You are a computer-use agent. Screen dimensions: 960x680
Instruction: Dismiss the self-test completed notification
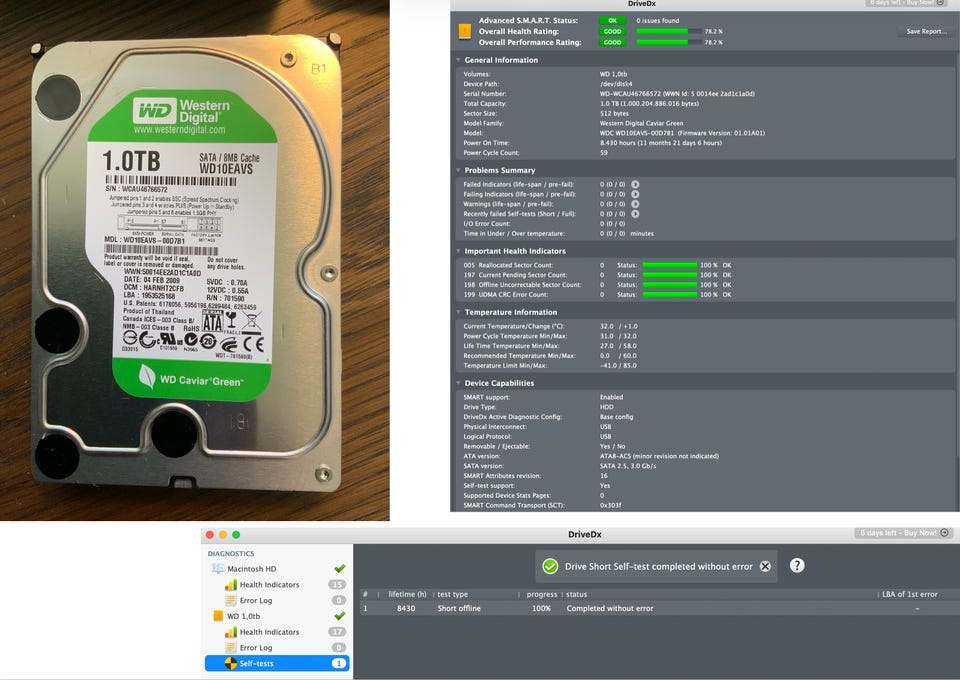coord(765,566)
